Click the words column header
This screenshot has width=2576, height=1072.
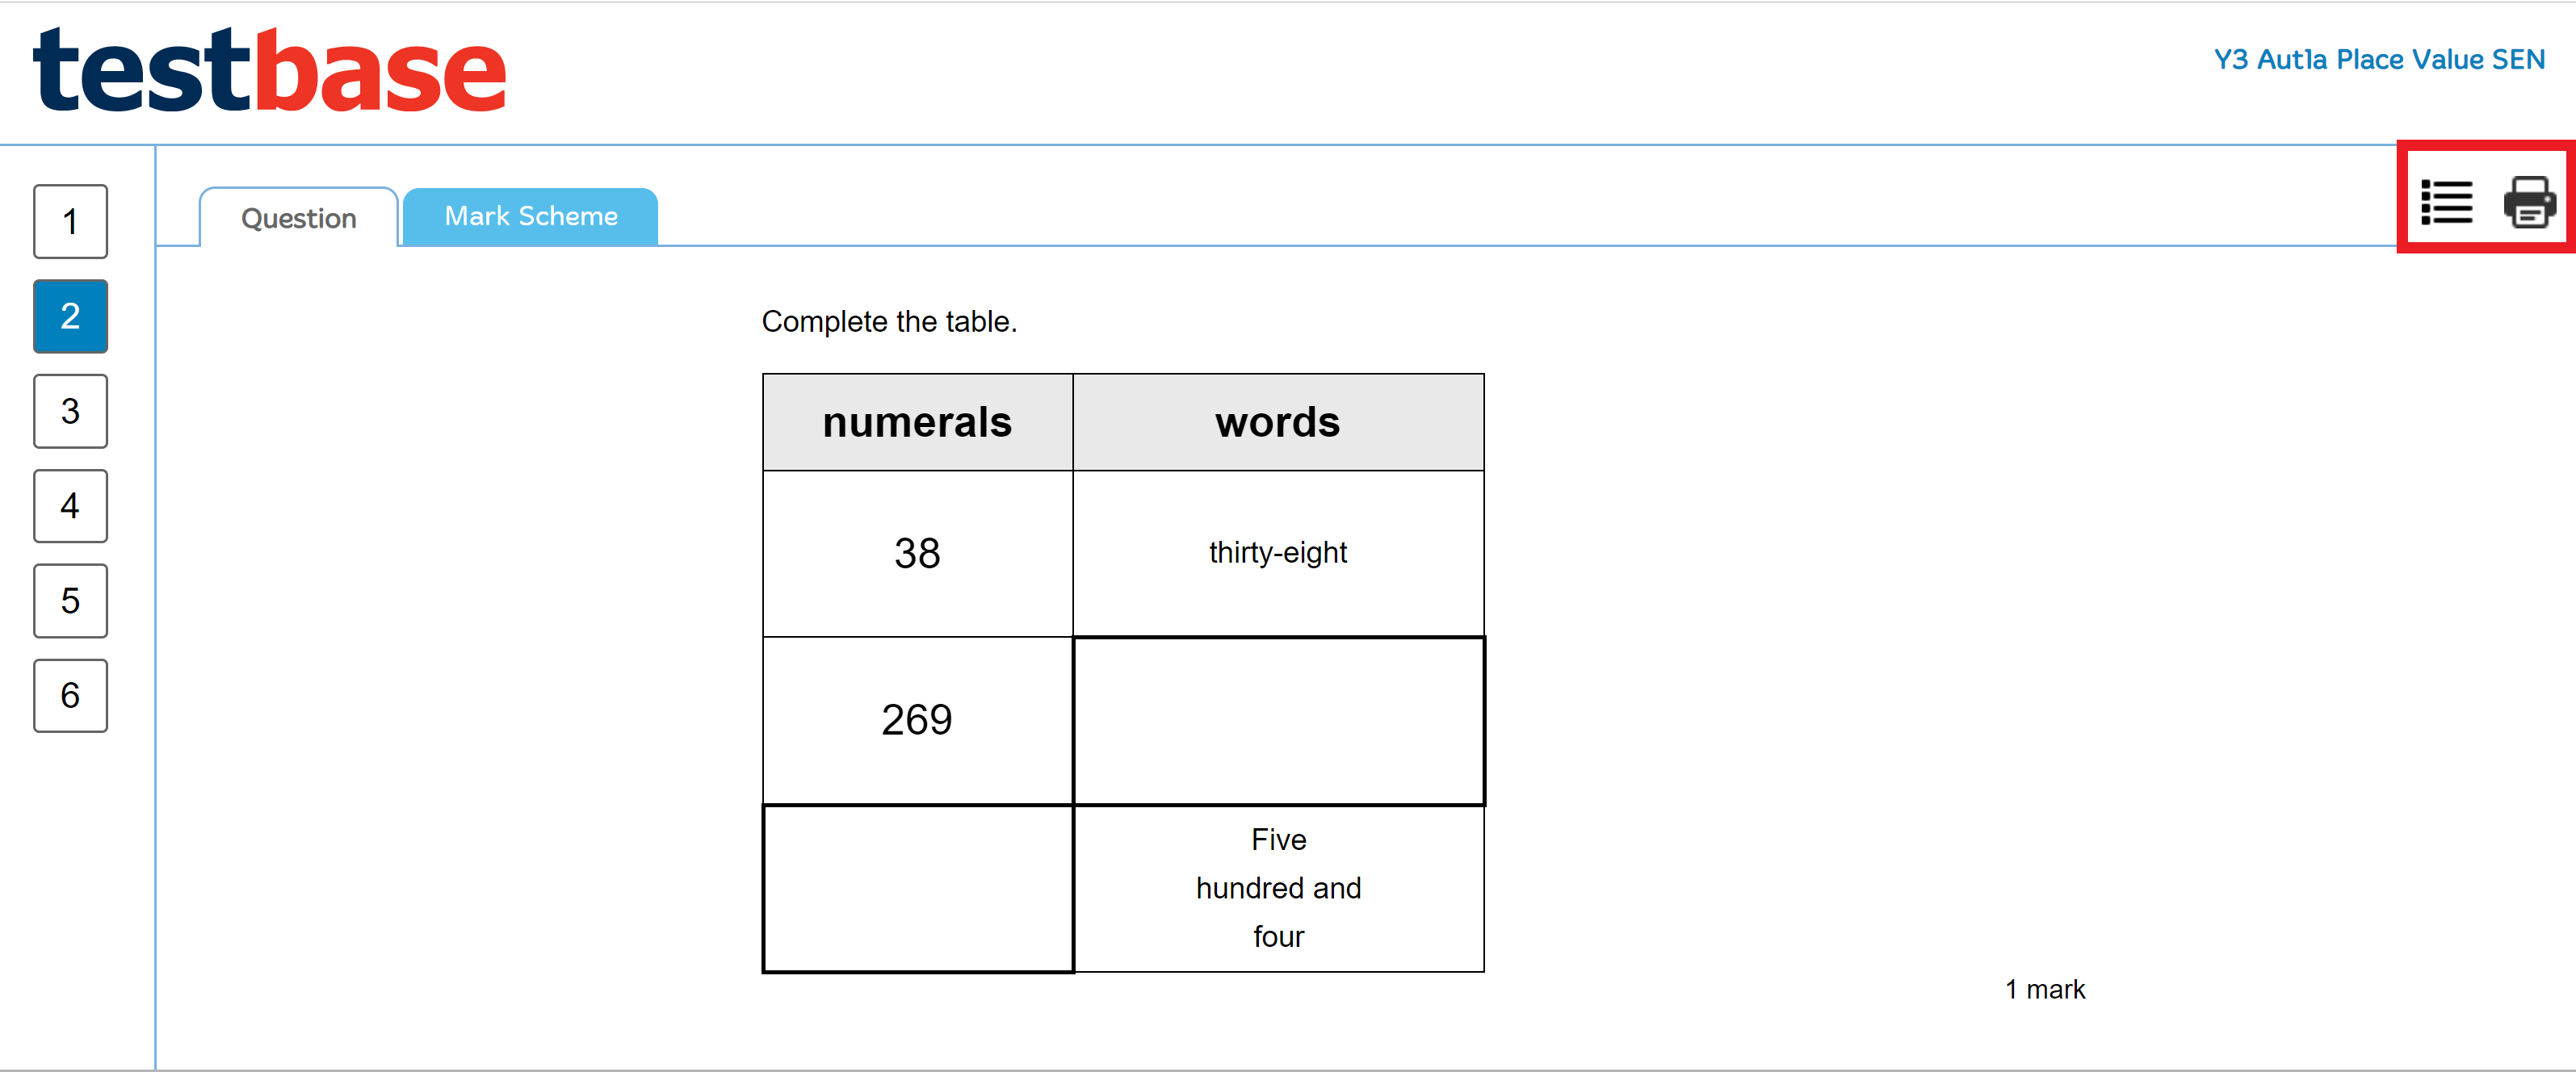[1278, 422]
